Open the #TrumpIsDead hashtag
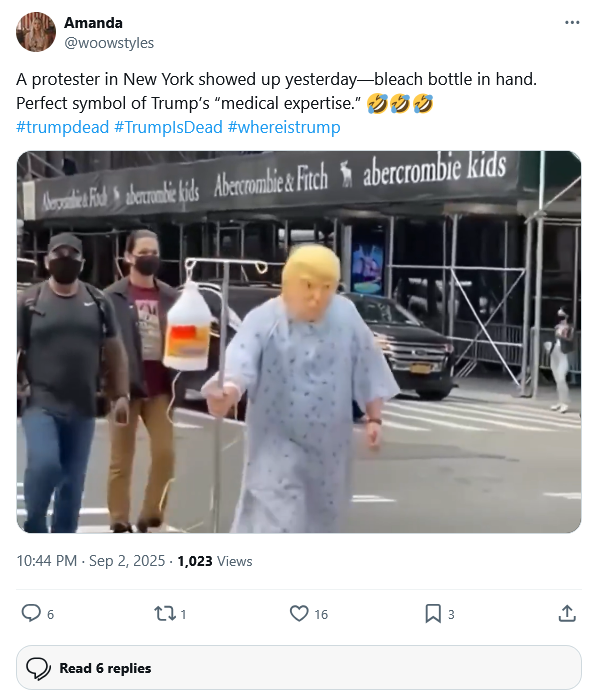 168,127
